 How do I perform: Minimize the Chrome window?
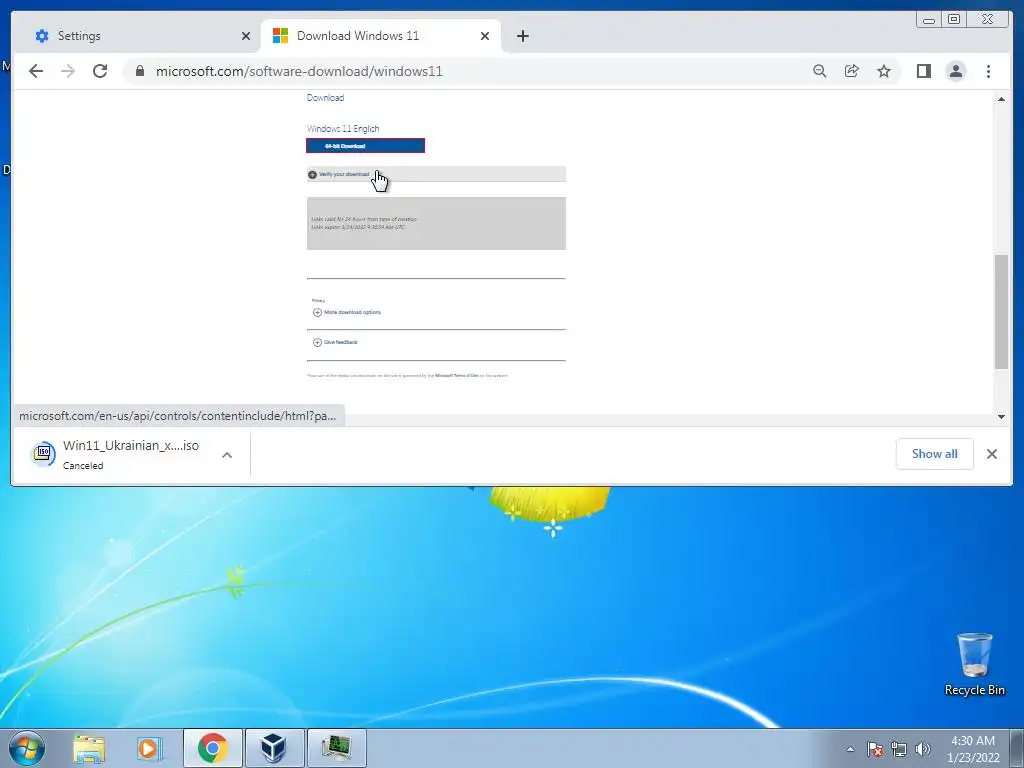pos(929,20)
